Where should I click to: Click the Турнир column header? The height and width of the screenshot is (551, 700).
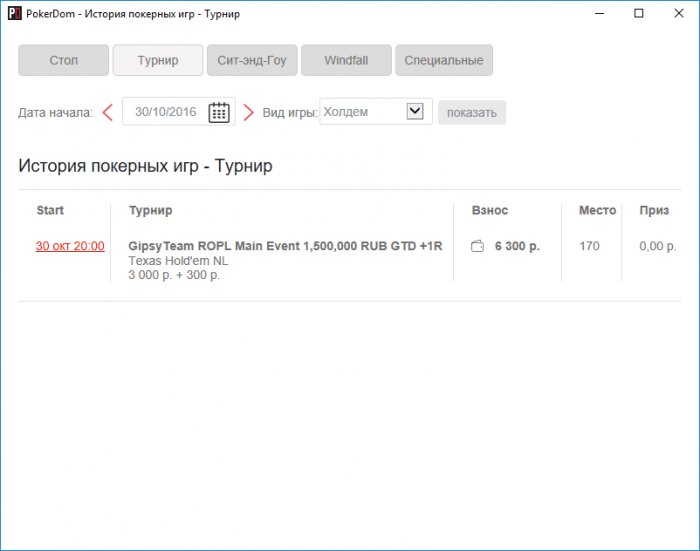150,210
